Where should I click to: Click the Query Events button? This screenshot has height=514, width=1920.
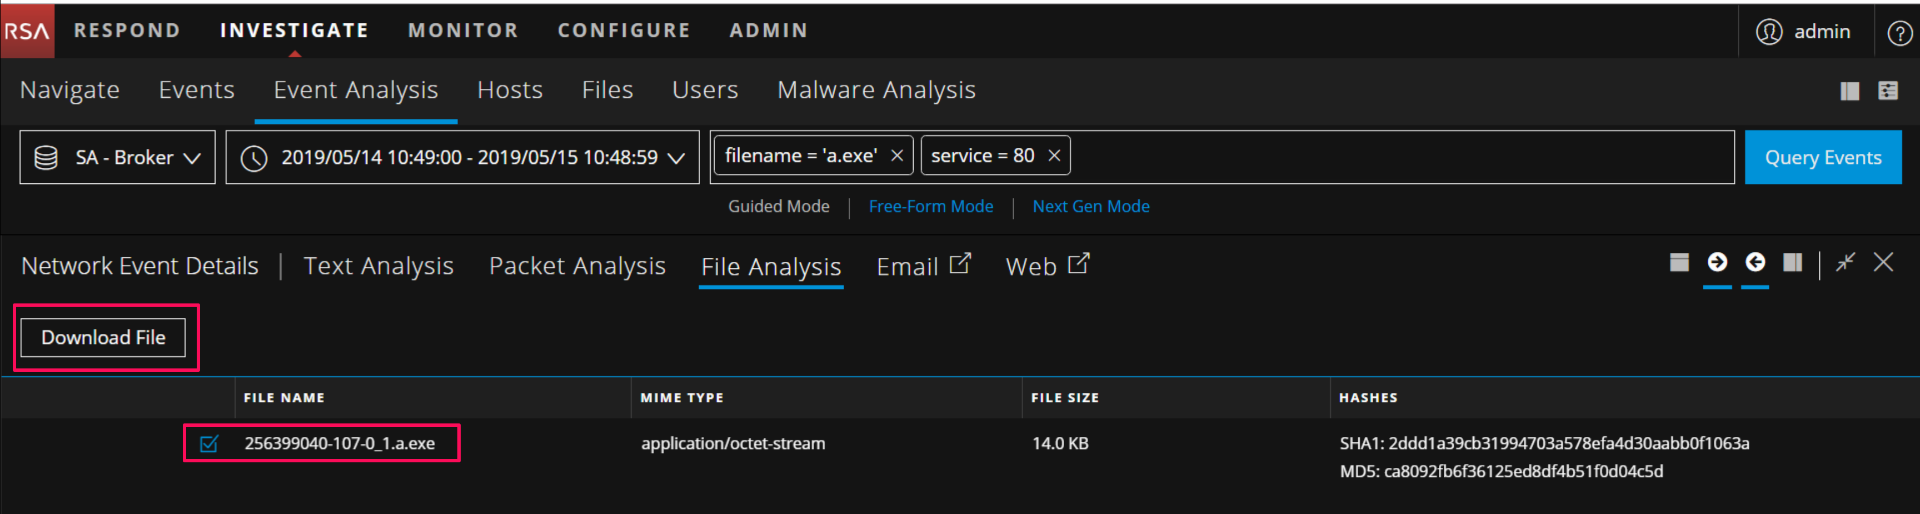tap(1822, 158)
